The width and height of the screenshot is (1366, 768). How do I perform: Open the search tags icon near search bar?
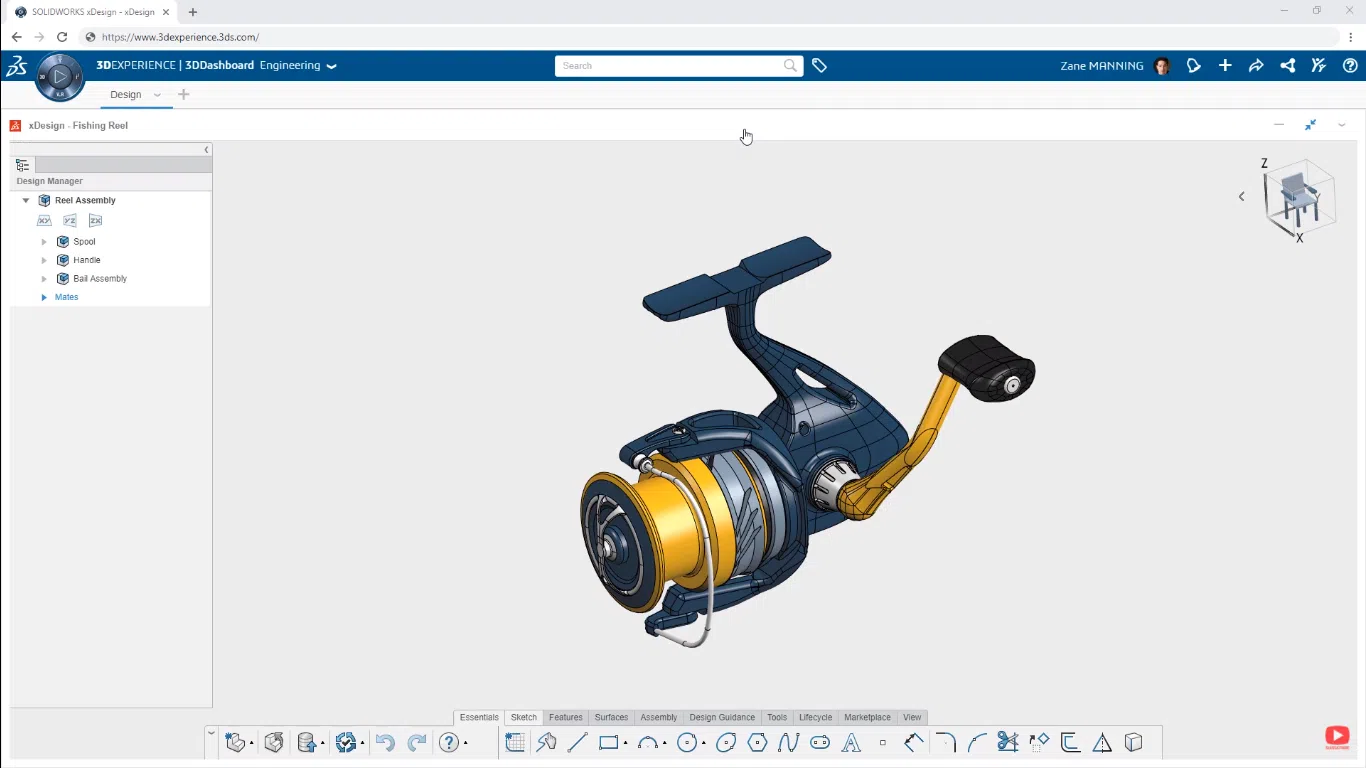point(820,65)
